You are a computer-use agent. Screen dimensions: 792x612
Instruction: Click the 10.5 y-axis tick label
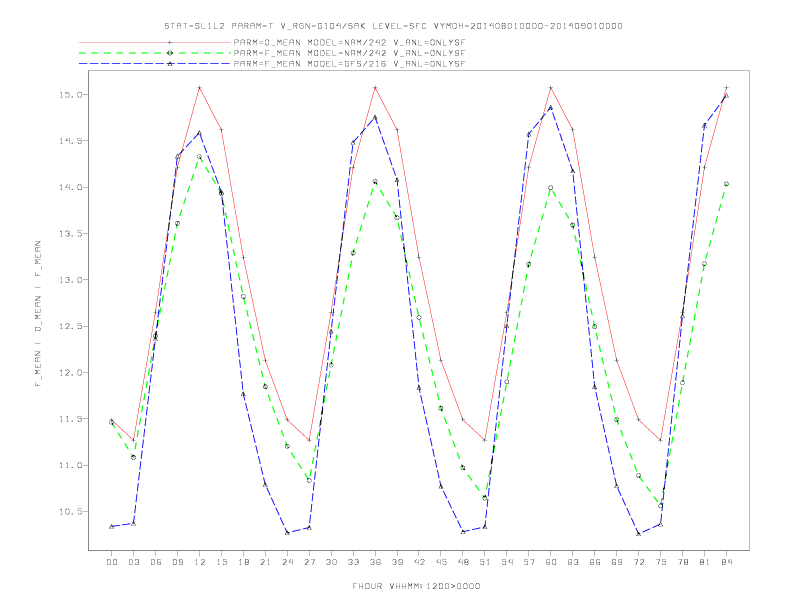(x=70, y=512)
